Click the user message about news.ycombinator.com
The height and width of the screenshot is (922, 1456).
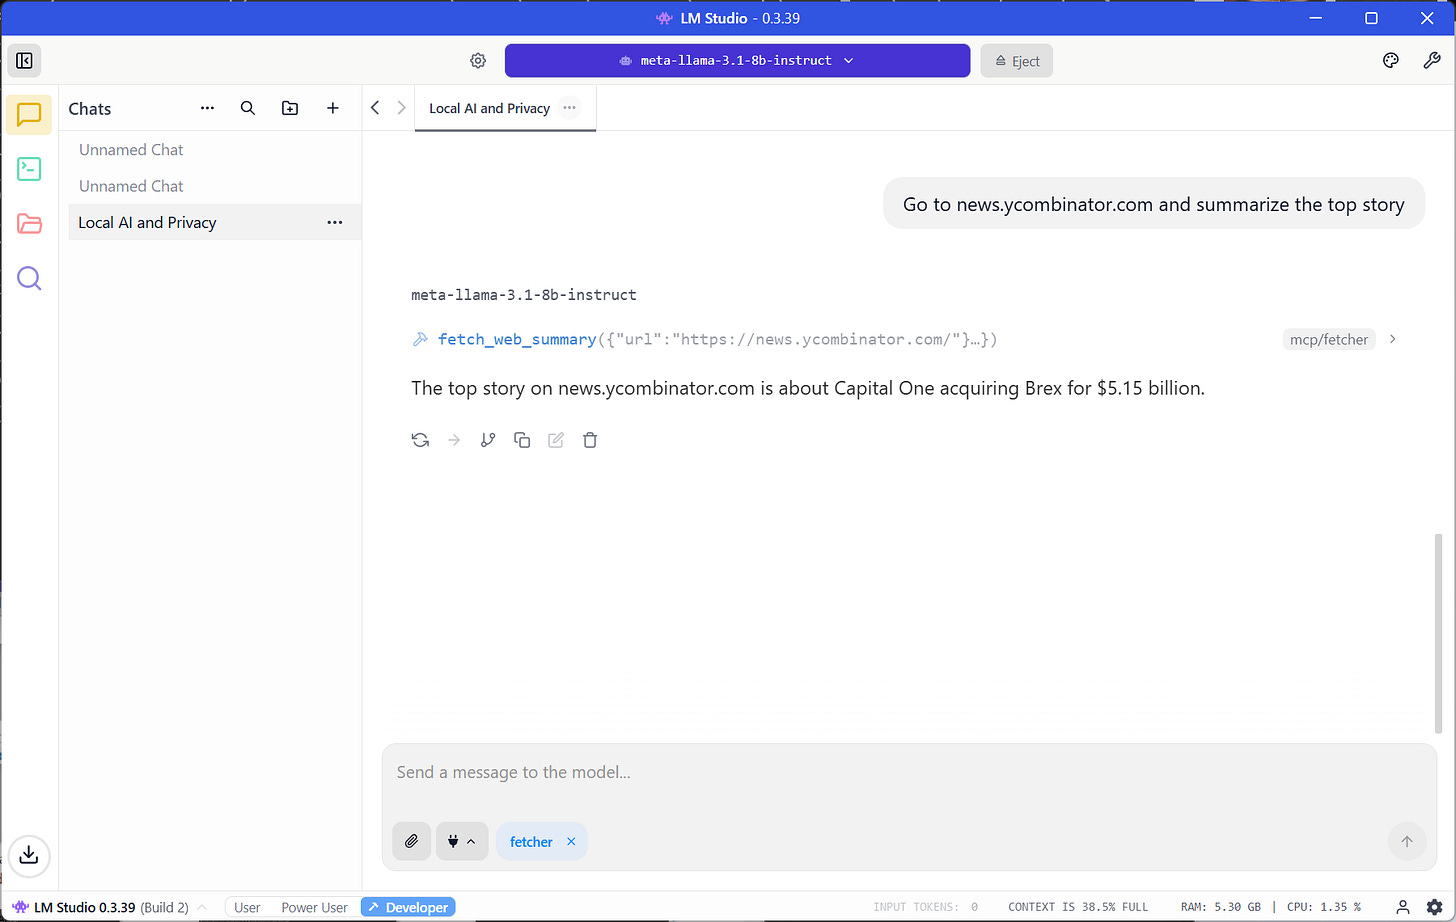pyautogui.click(x=1153, y=204)
